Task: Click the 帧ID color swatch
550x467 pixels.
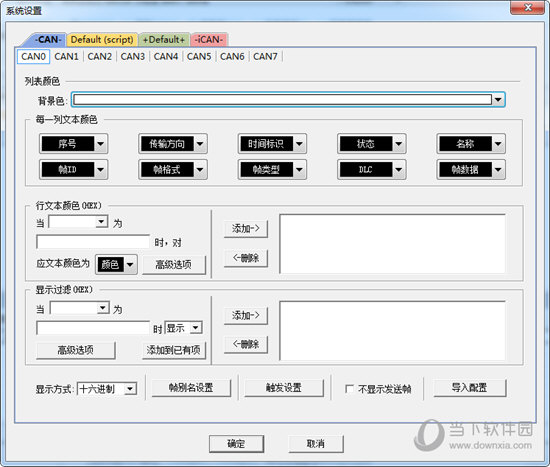Action: coord(67,169)
